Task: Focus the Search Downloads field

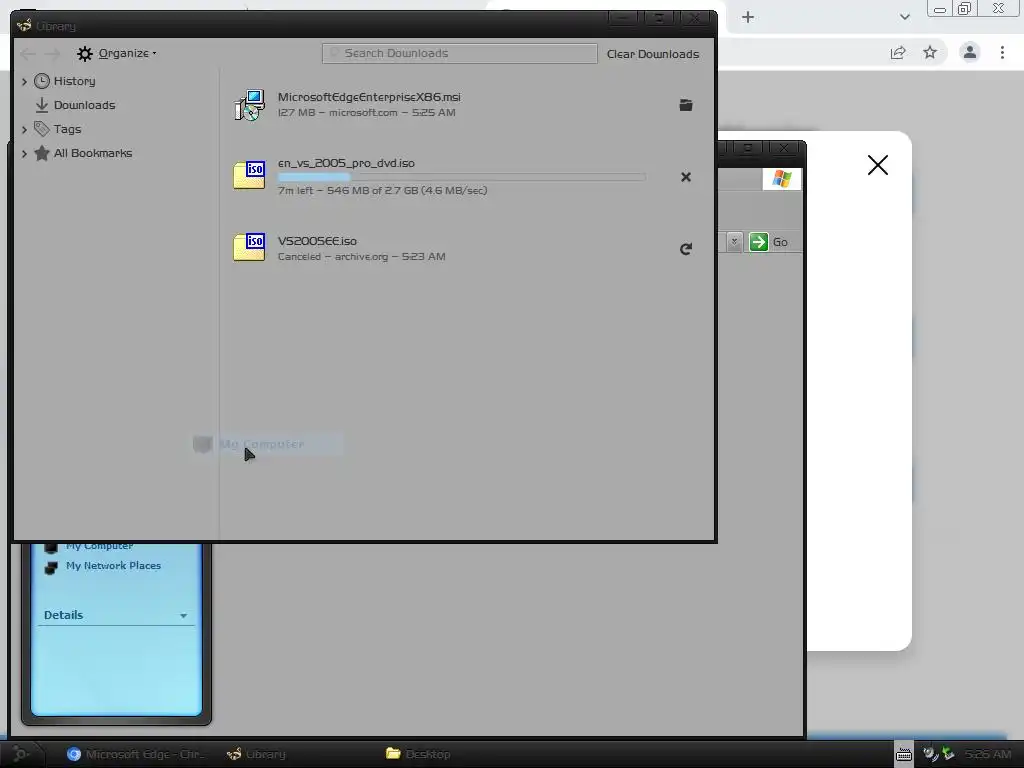Action: [459, 54]
